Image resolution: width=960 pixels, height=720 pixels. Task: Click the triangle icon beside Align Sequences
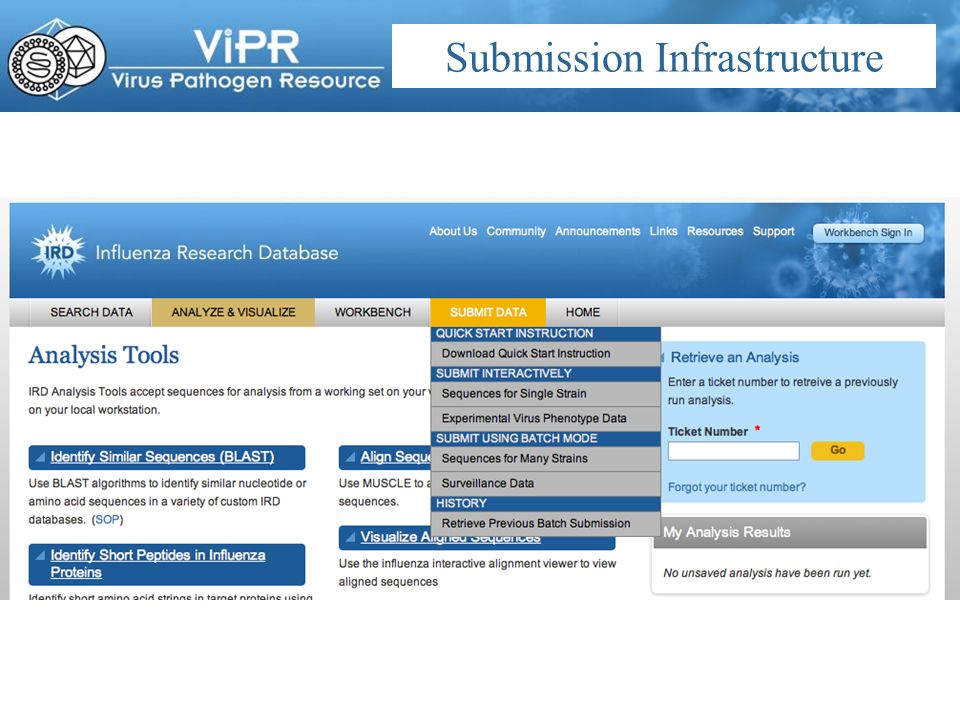pyautogui.click(x=350, y=457)
